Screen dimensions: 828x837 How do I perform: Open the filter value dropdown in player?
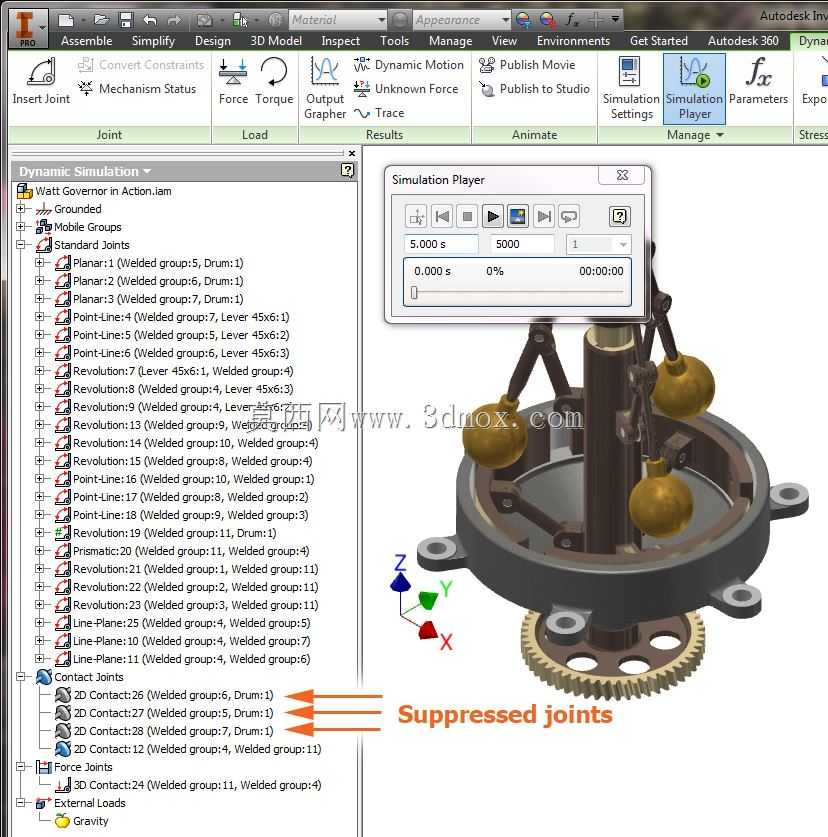click(622, 244)
